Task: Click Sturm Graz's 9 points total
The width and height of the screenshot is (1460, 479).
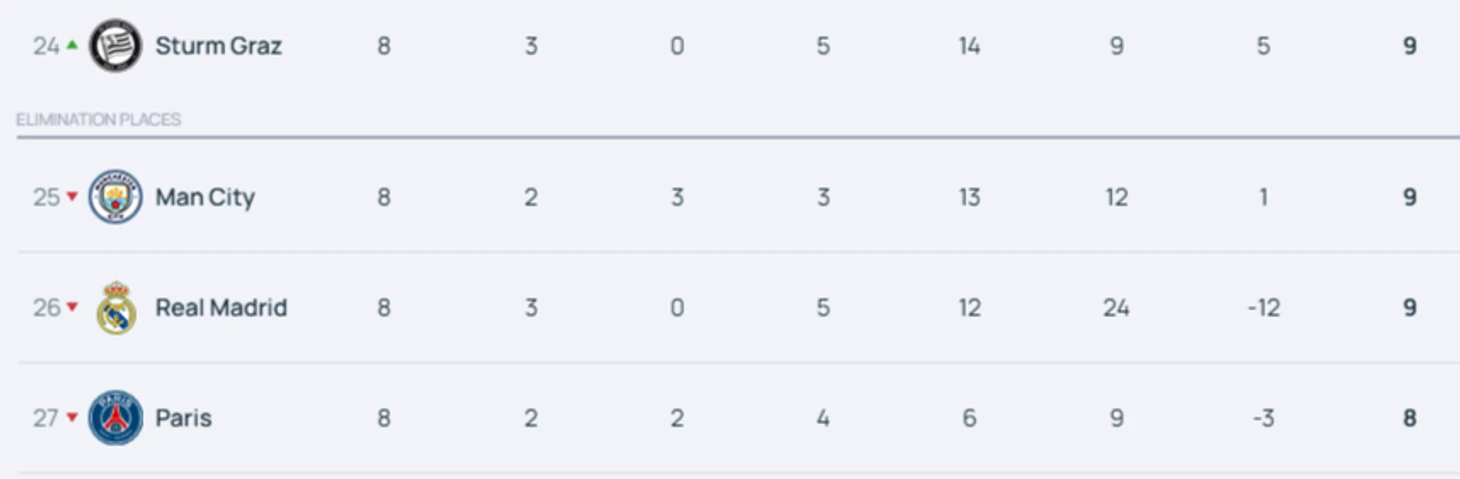Action: (x=1409, y=46)
